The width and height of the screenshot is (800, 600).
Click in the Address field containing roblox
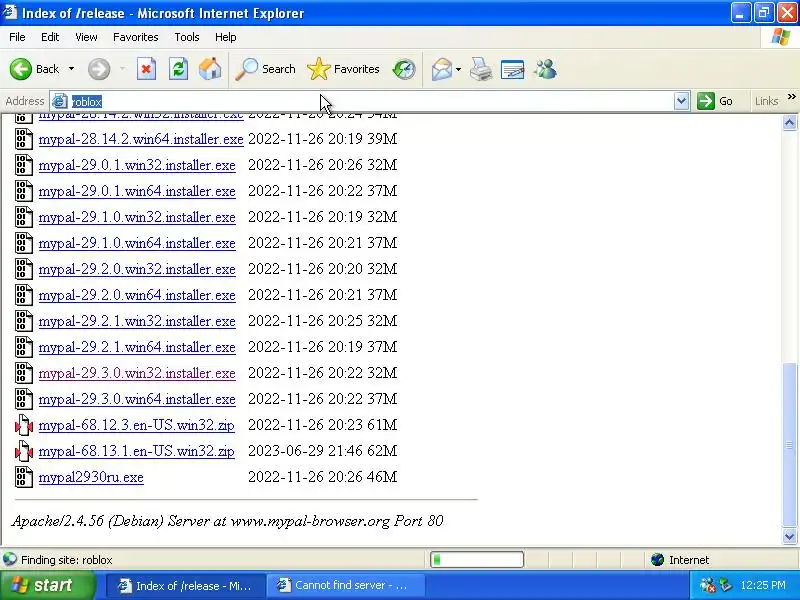372,101
